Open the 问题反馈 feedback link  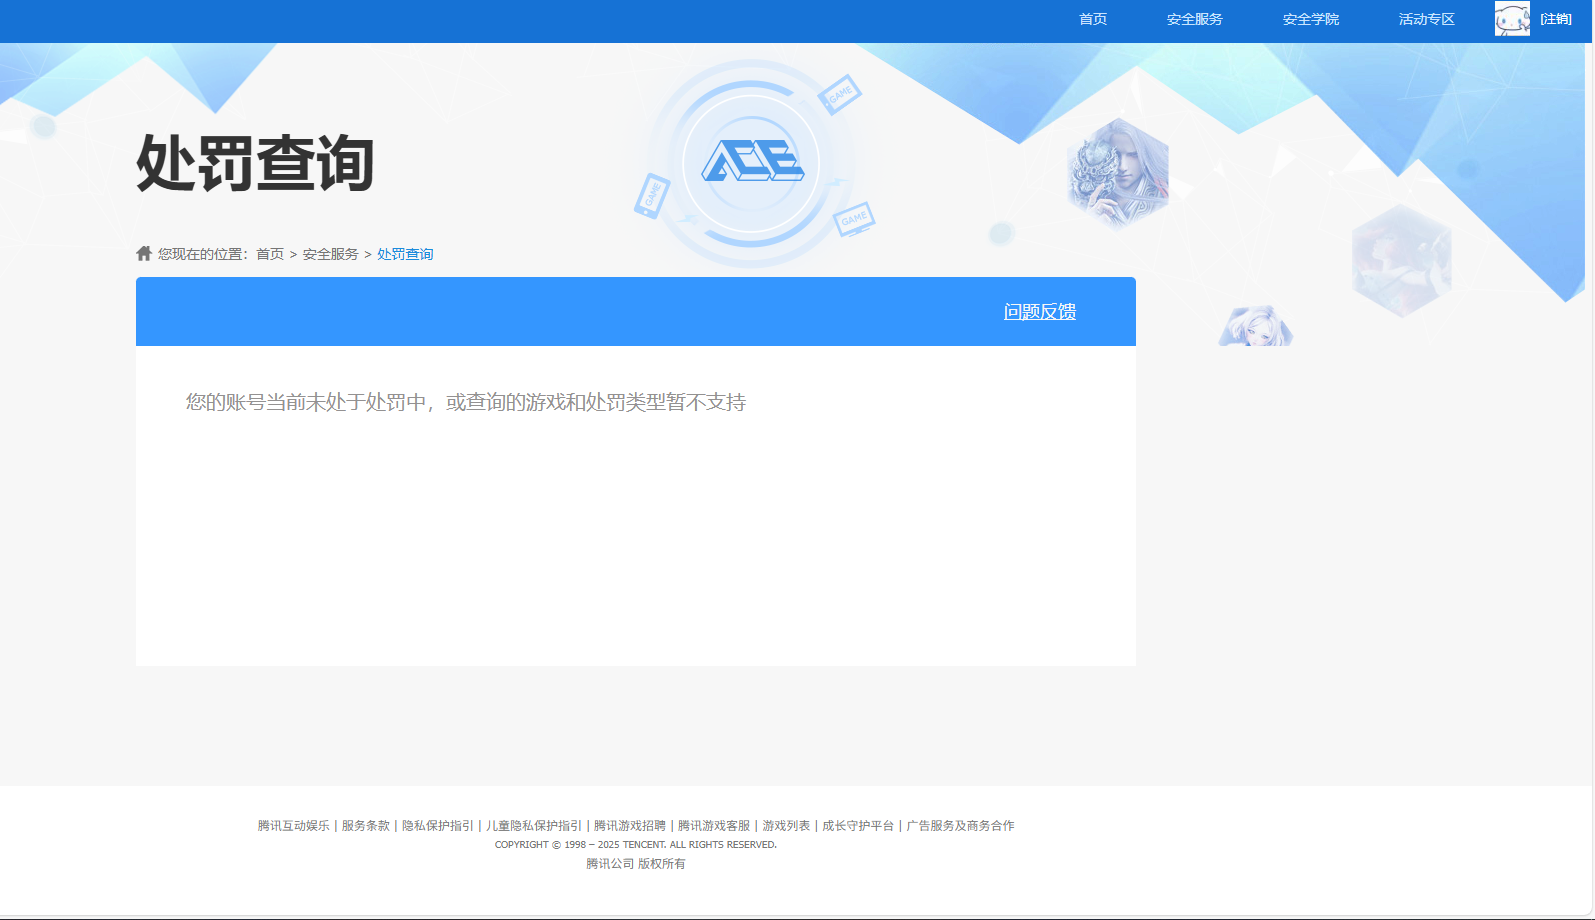(x=1039, y=312)
